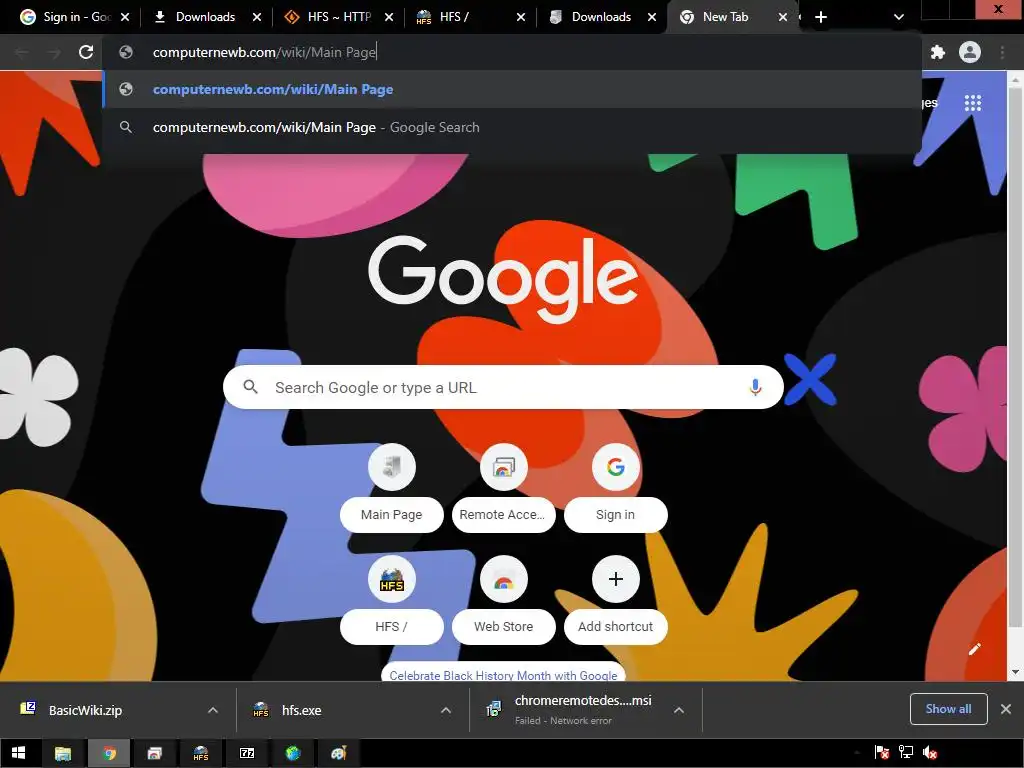1024x768 pixels.
Task: Click the network tray icon
Action: [906, 752]
